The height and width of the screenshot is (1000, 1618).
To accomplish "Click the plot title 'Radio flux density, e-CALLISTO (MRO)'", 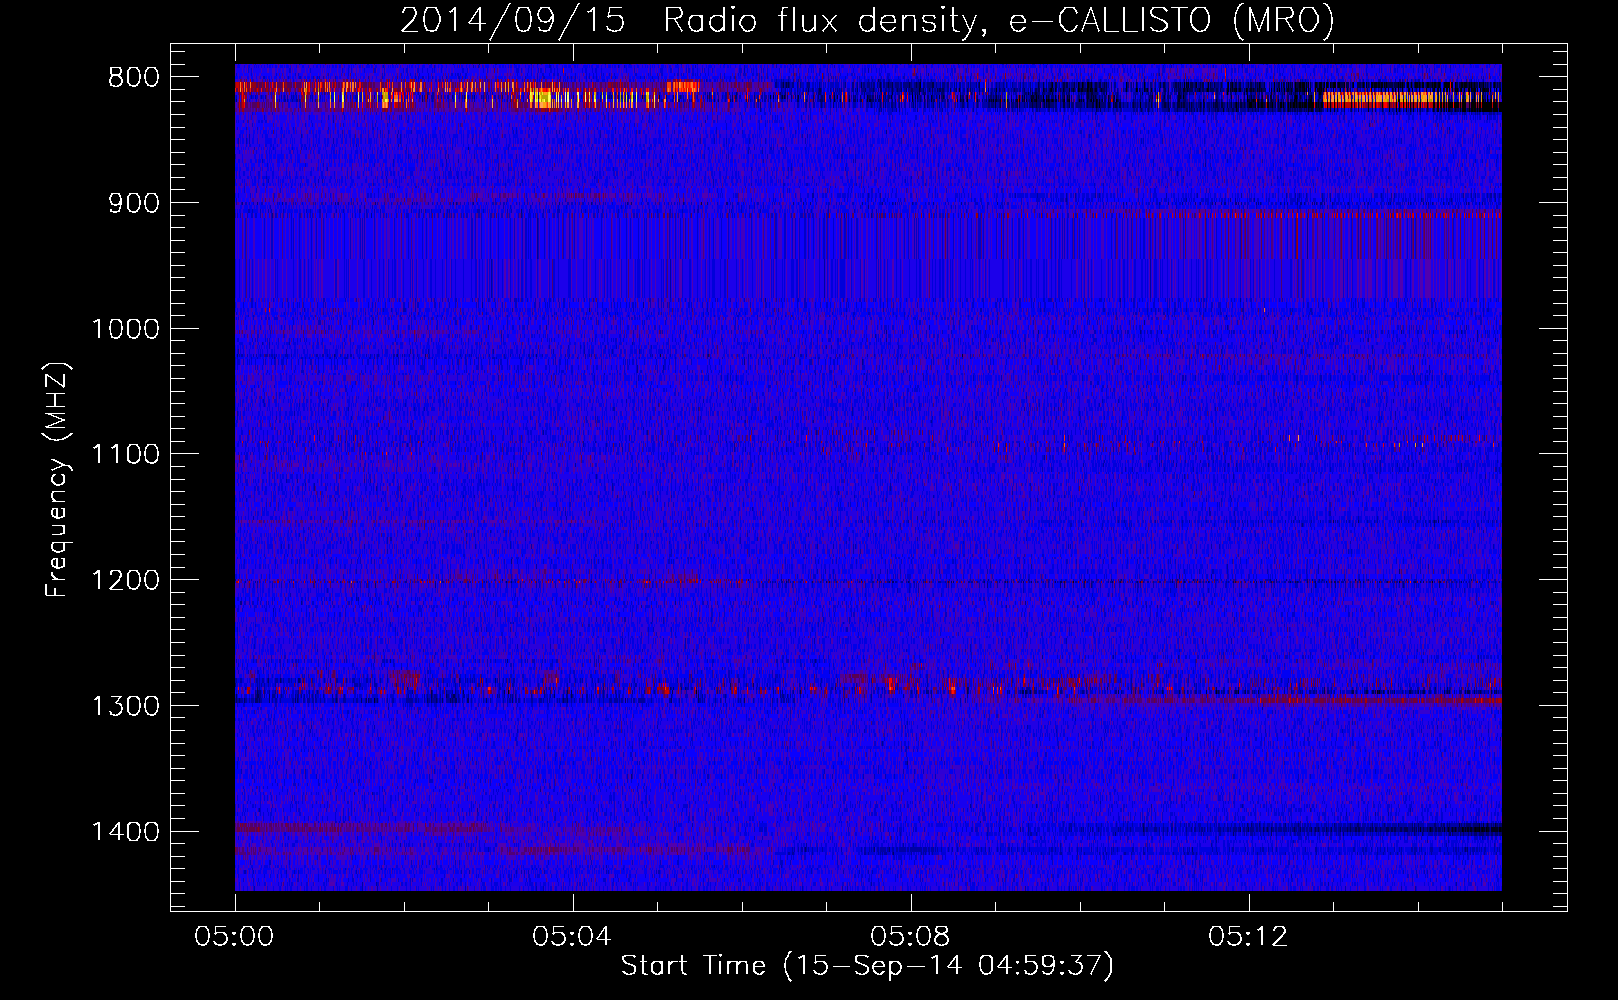I will click(999, 21).
